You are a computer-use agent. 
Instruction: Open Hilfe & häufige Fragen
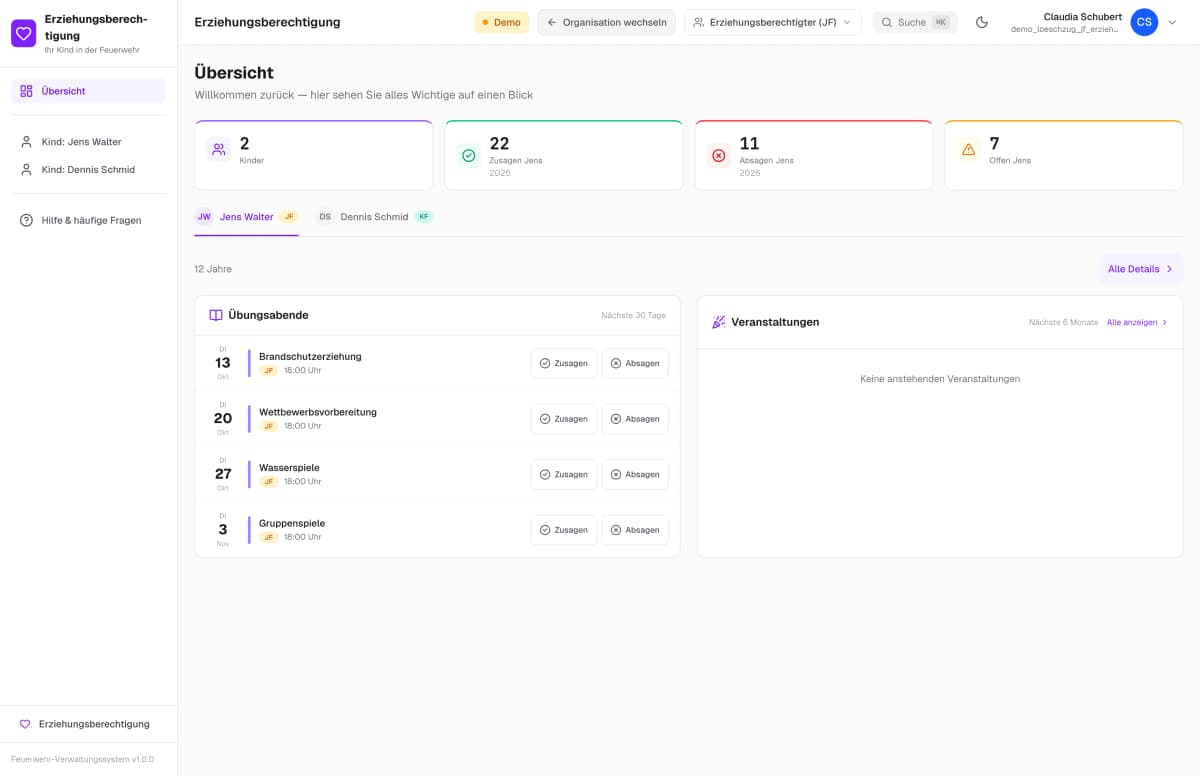click(x=88, y=220)
